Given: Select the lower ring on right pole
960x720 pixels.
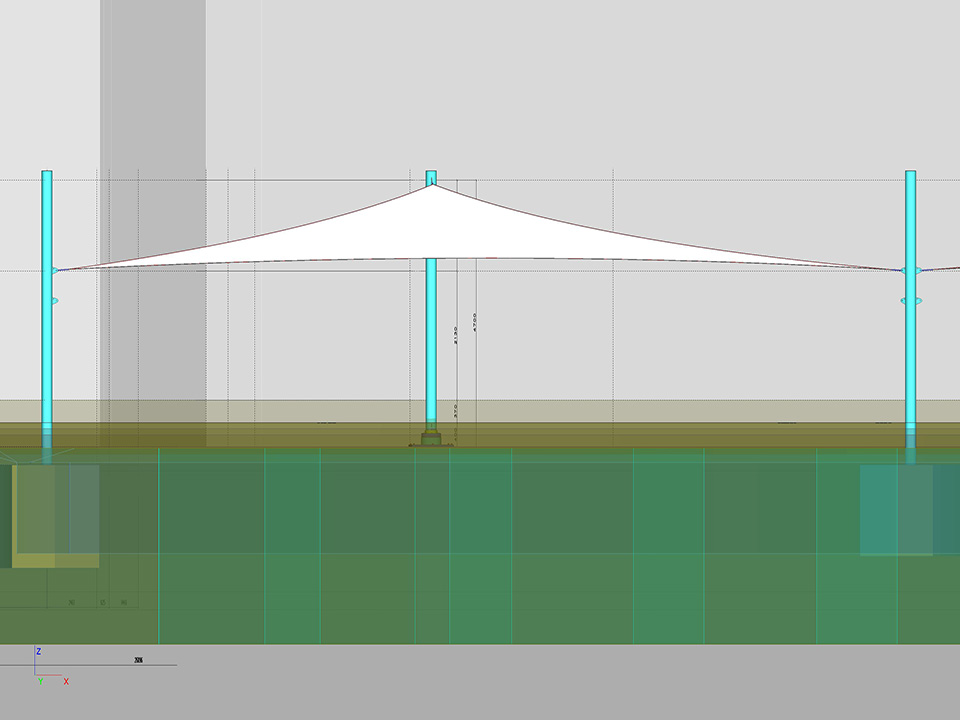Looking at the screenshot, I should click(910, 301).
